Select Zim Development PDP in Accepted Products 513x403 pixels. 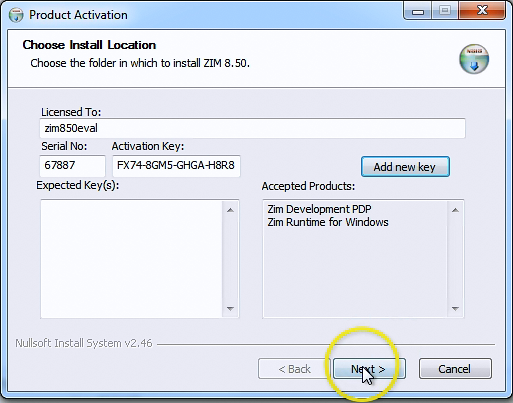coord(319,209)
